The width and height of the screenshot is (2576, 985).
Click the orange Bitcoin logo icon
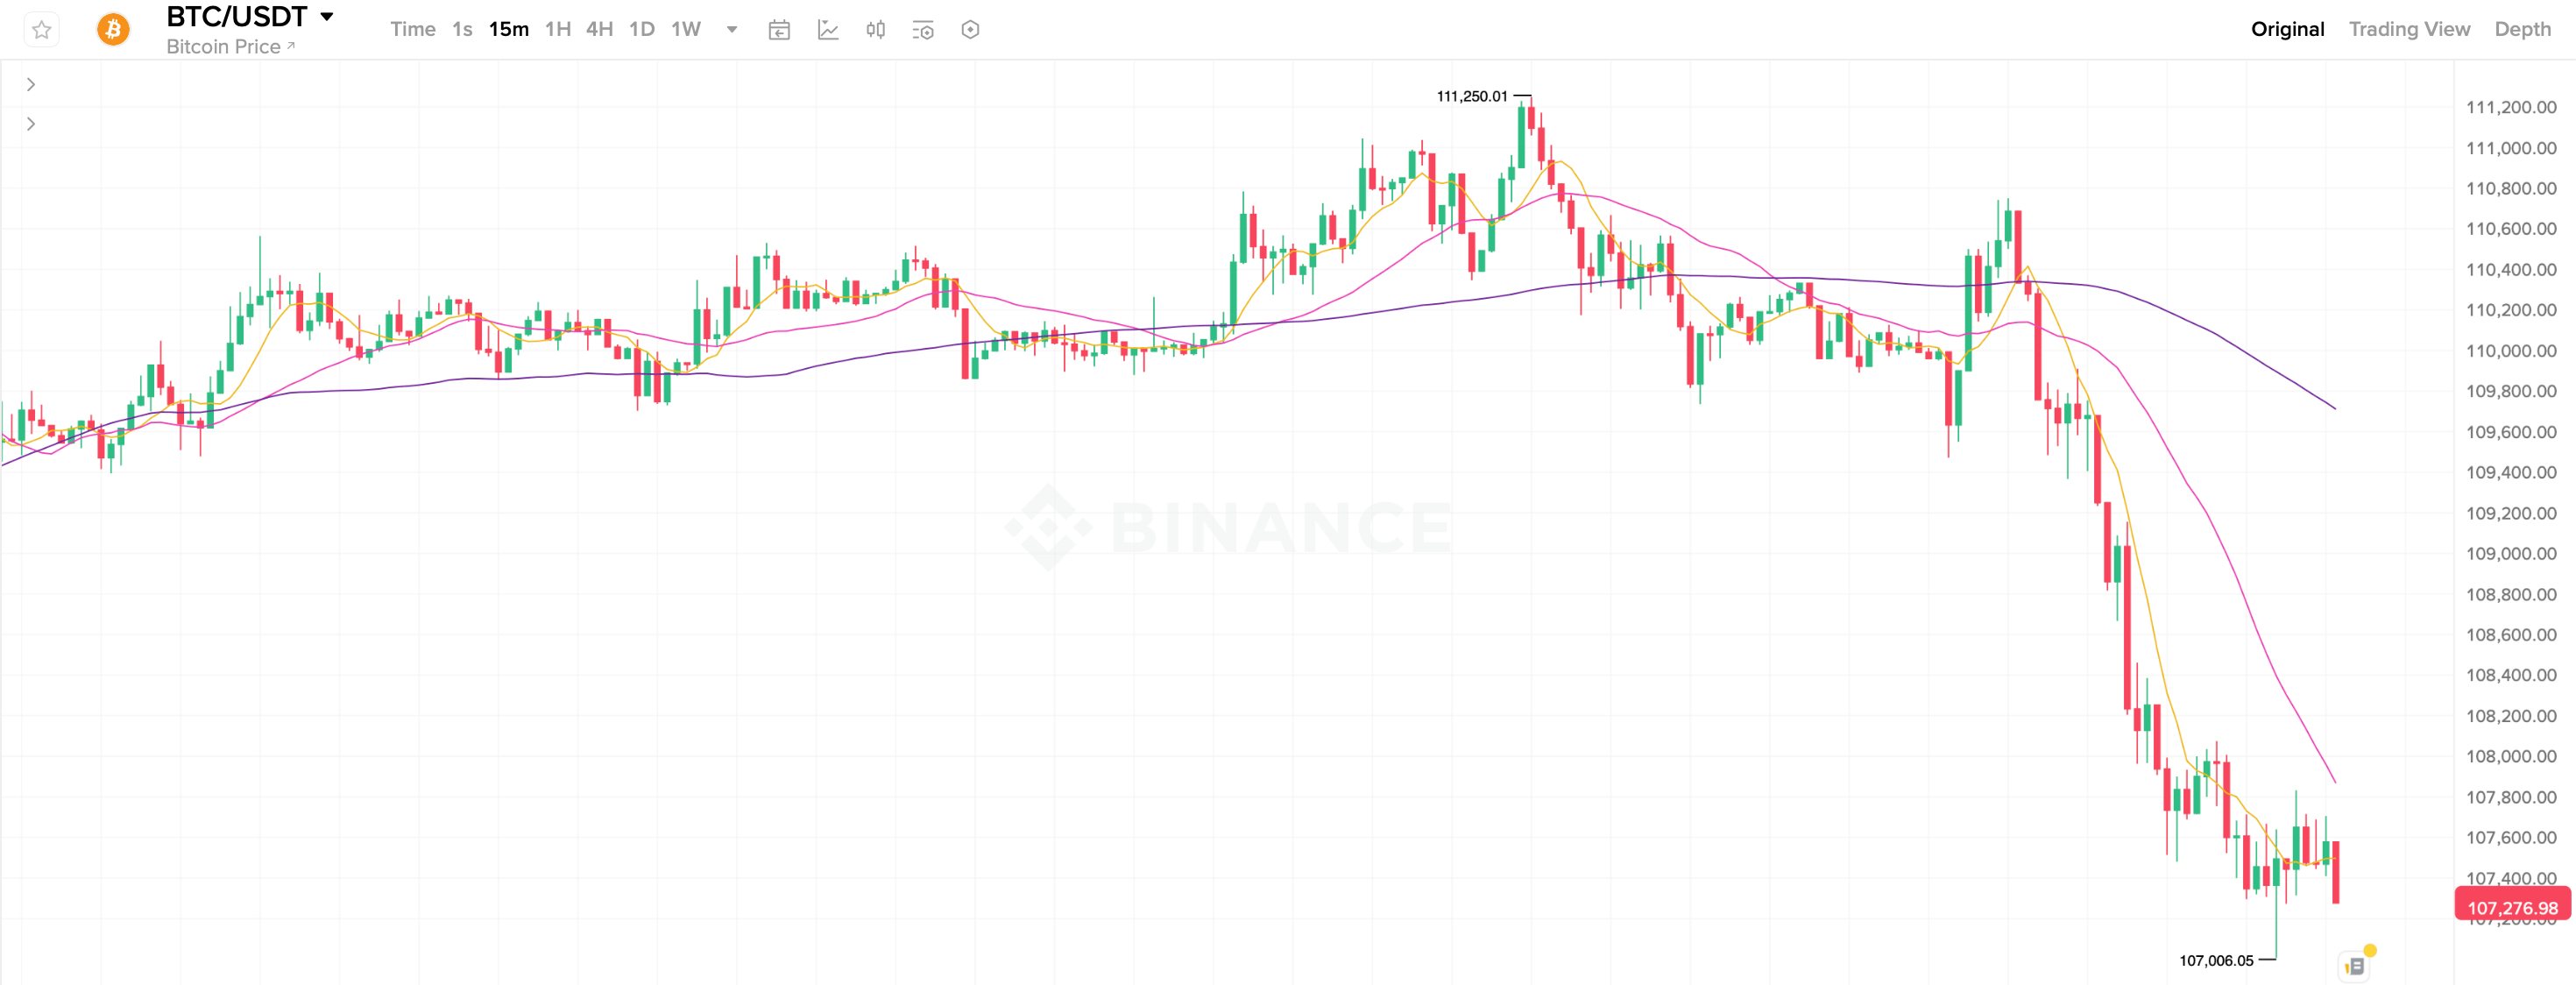(x=113, y=30)
